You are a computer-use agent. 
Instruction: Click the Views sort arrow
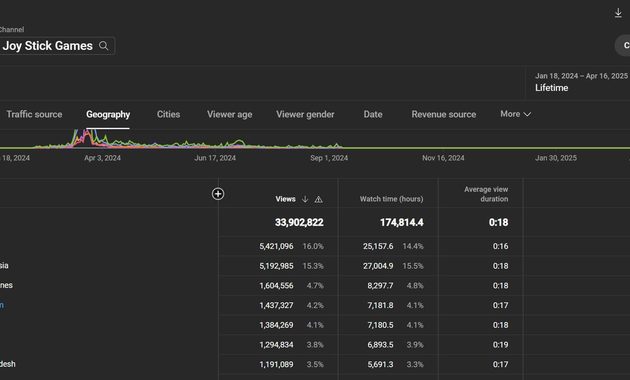(x=305, y=199)
